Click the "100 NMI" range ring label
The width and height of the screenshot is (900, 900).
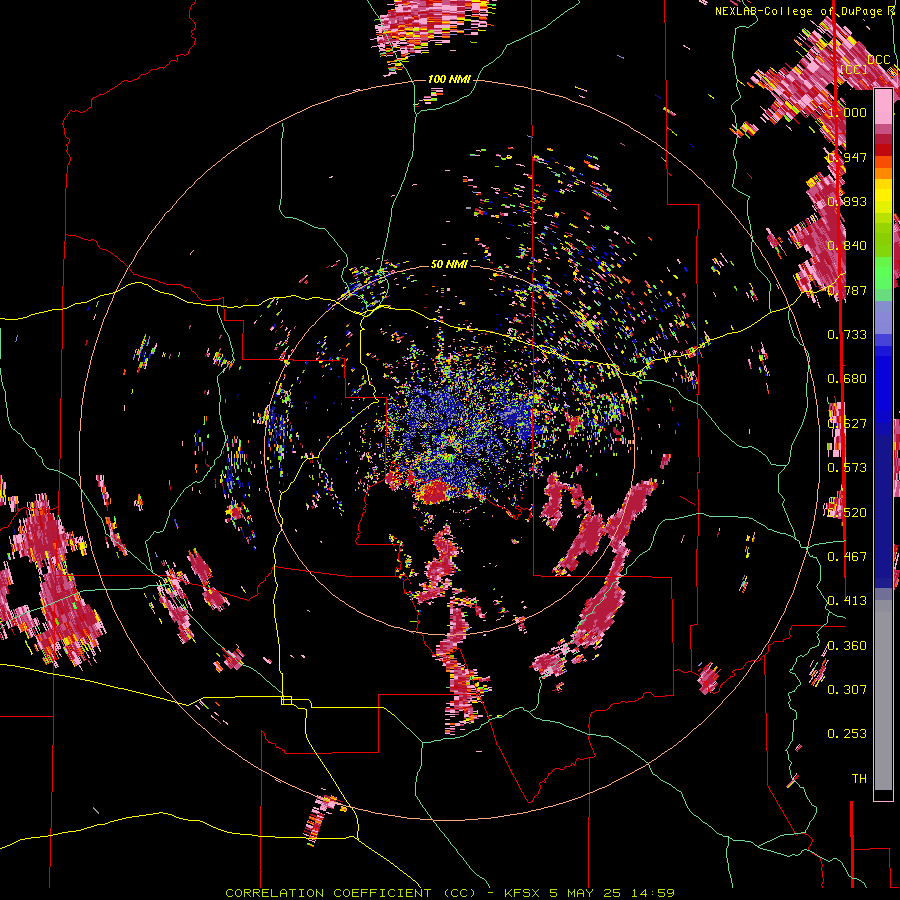[449, 79]
